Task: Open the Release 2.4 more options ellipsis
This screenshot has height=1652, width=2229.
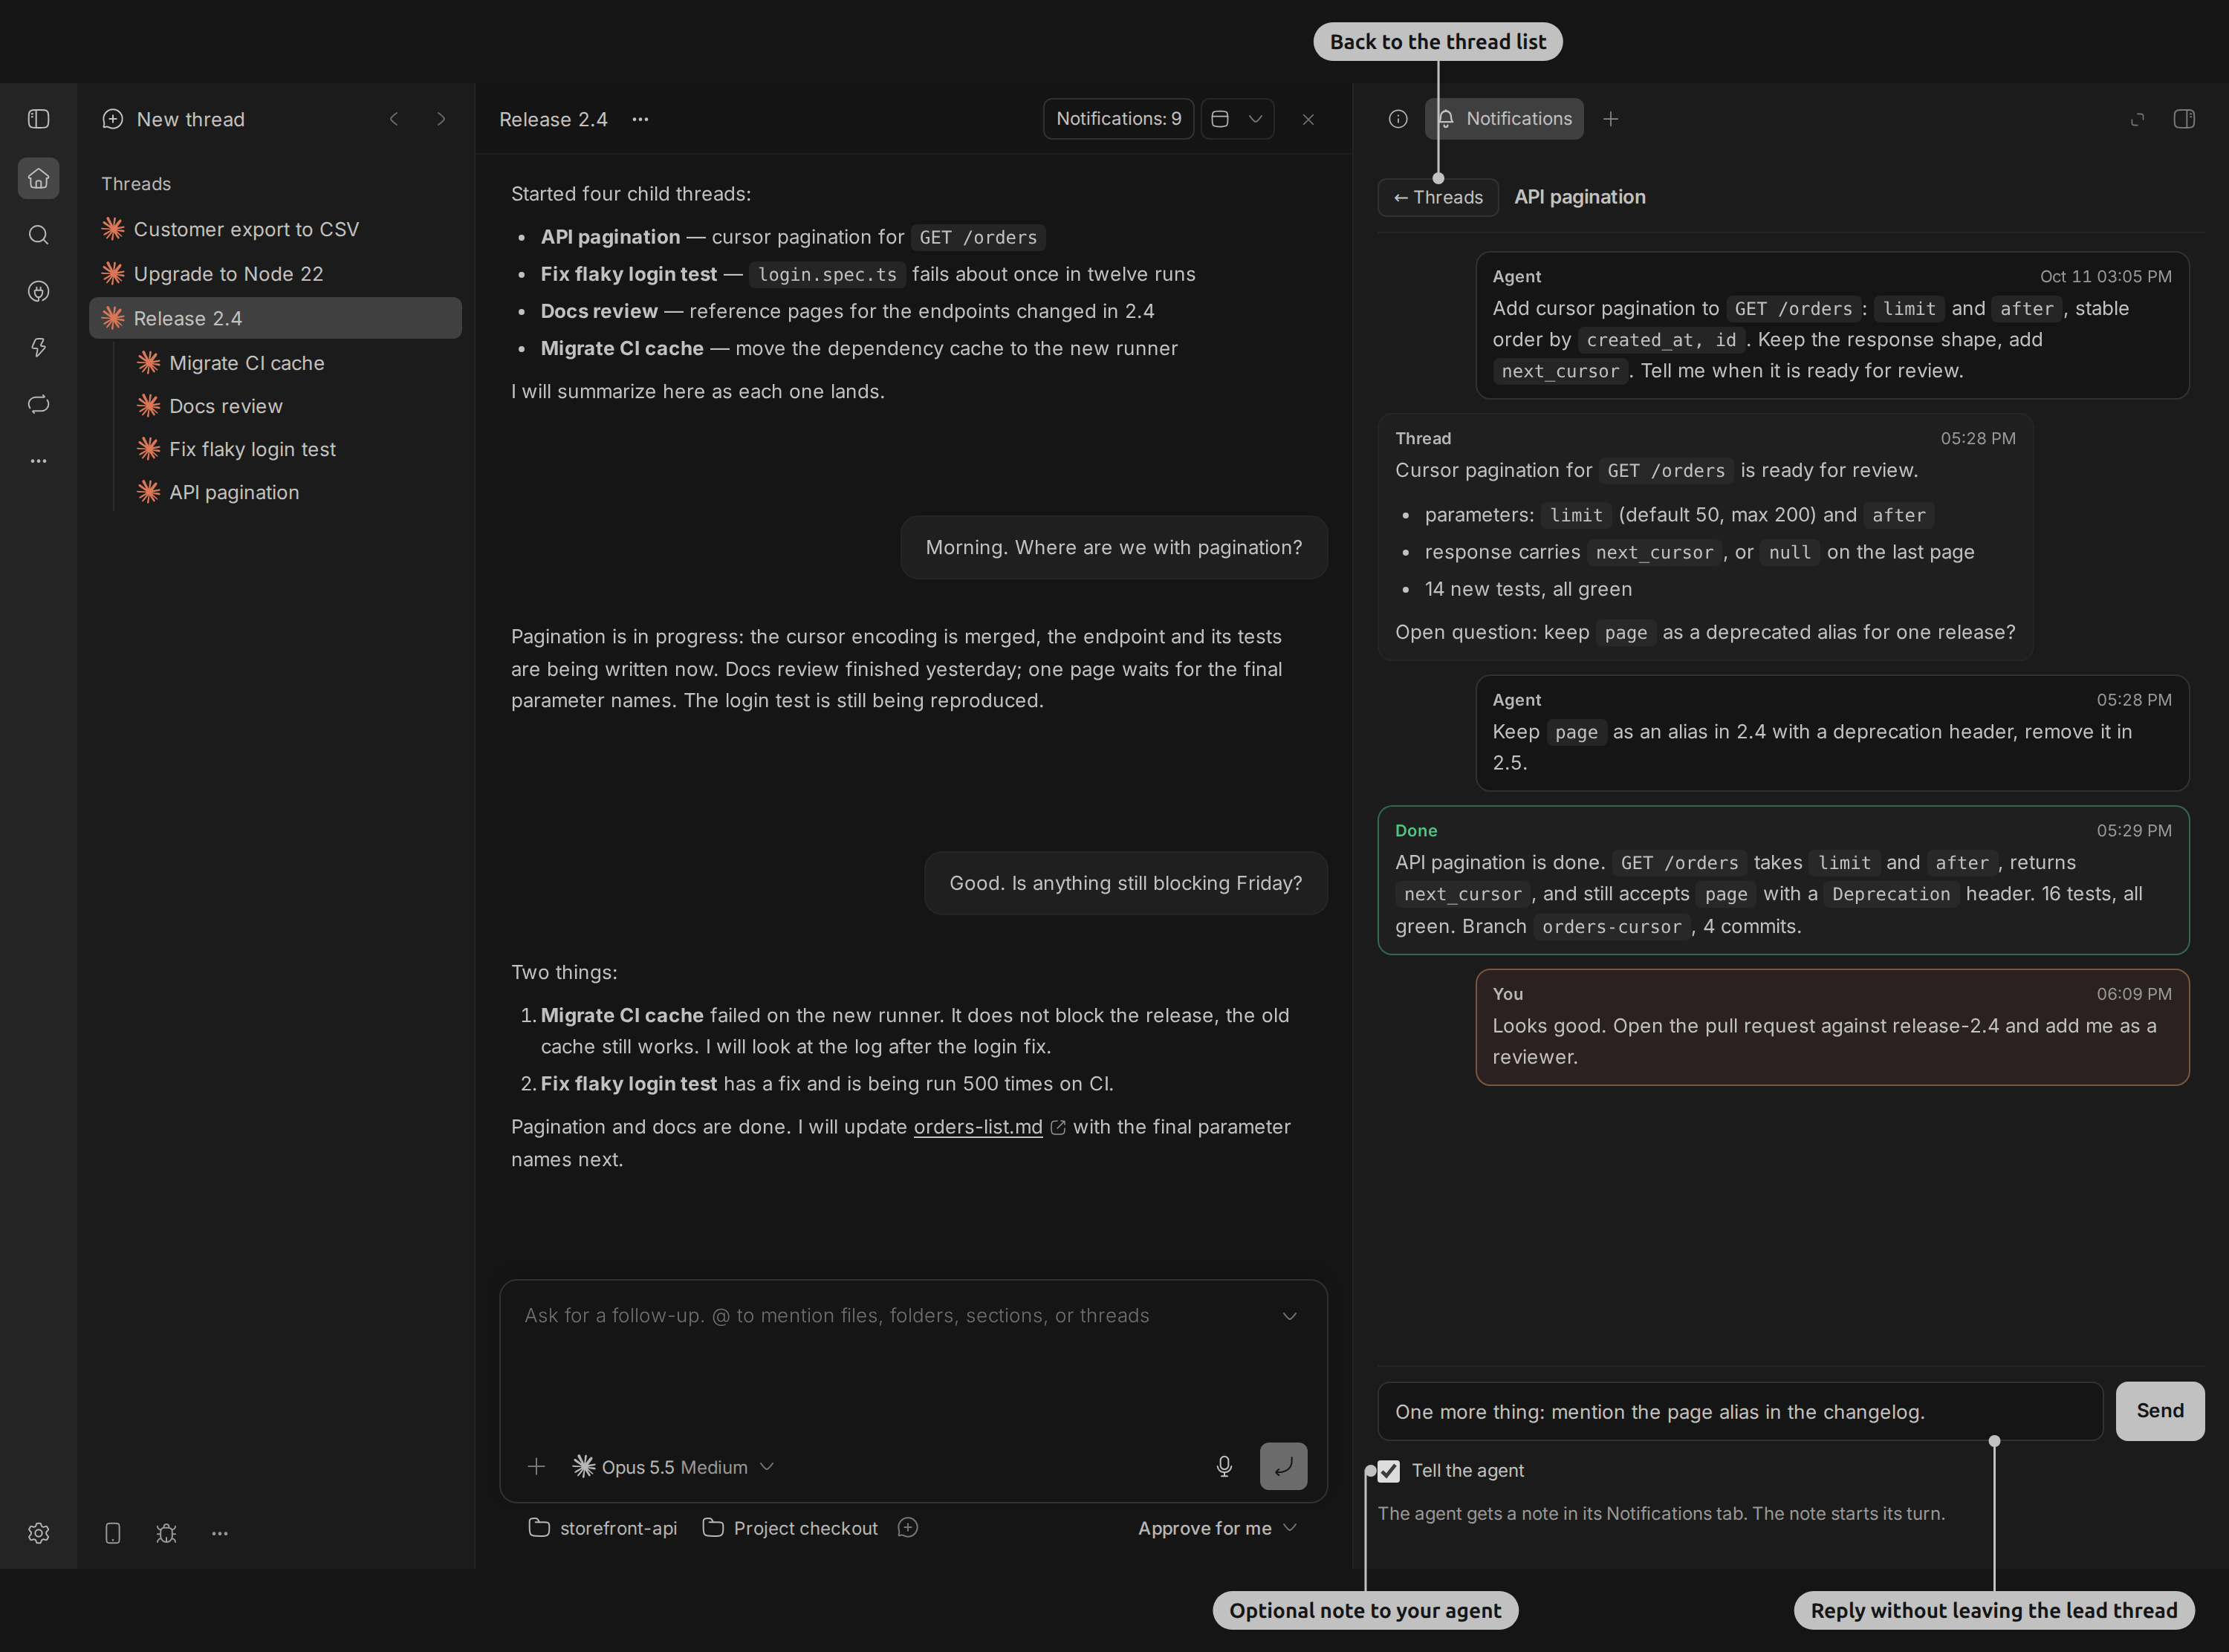Action: click(640, 119)
